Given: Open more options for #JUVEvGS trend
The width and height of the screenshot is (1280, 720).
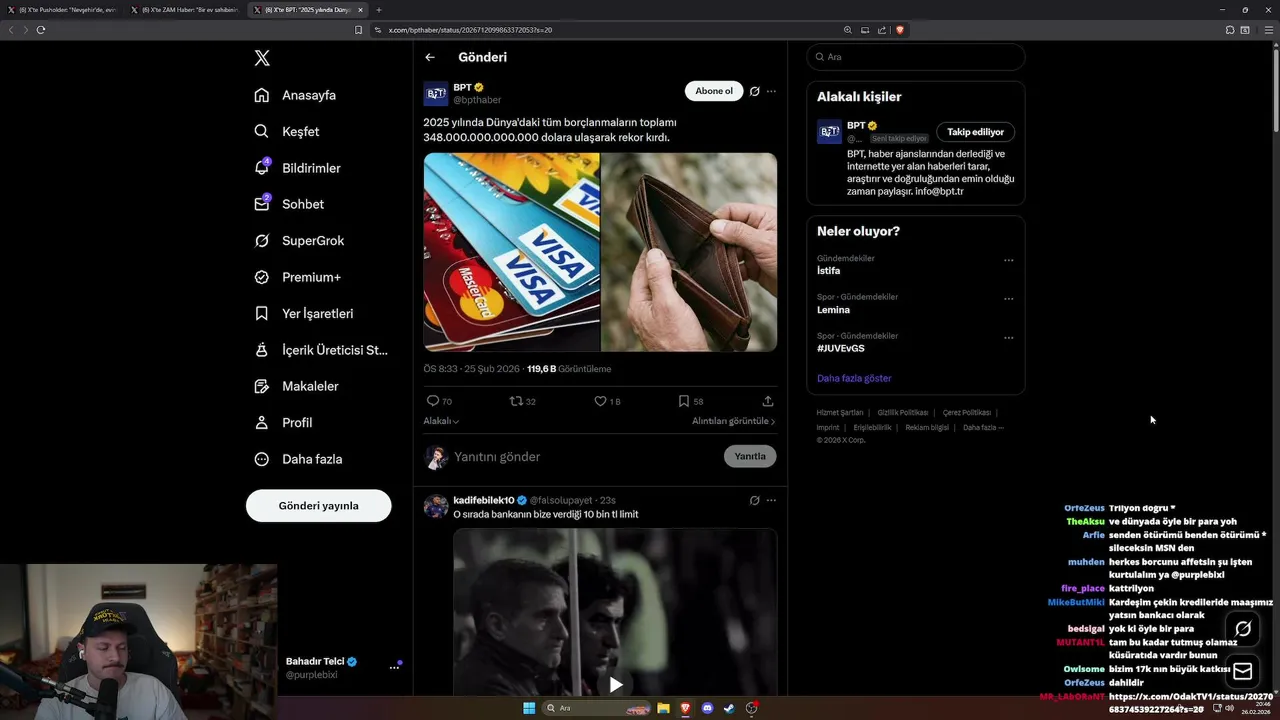Looking at the screenshot, I should [x=1008, y=338].
